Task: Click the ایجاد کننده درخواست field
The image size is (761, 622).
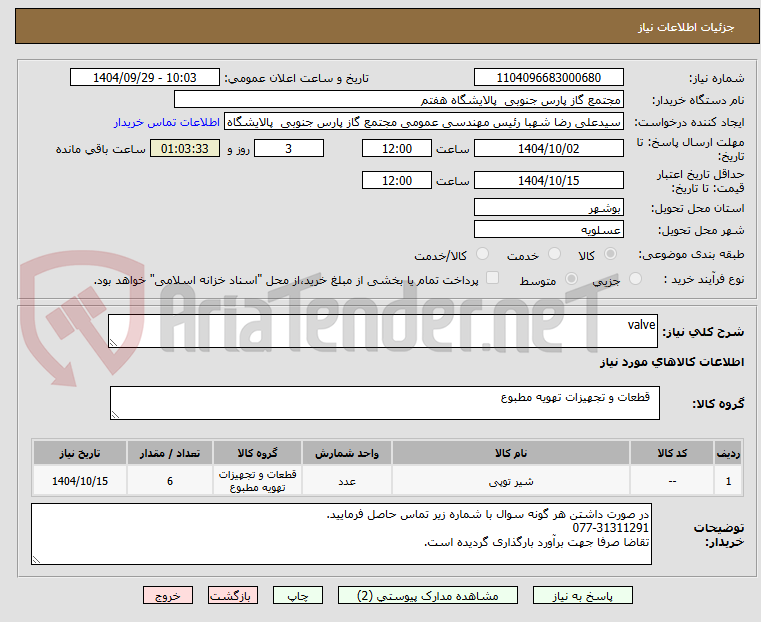Action: [423, 122]
